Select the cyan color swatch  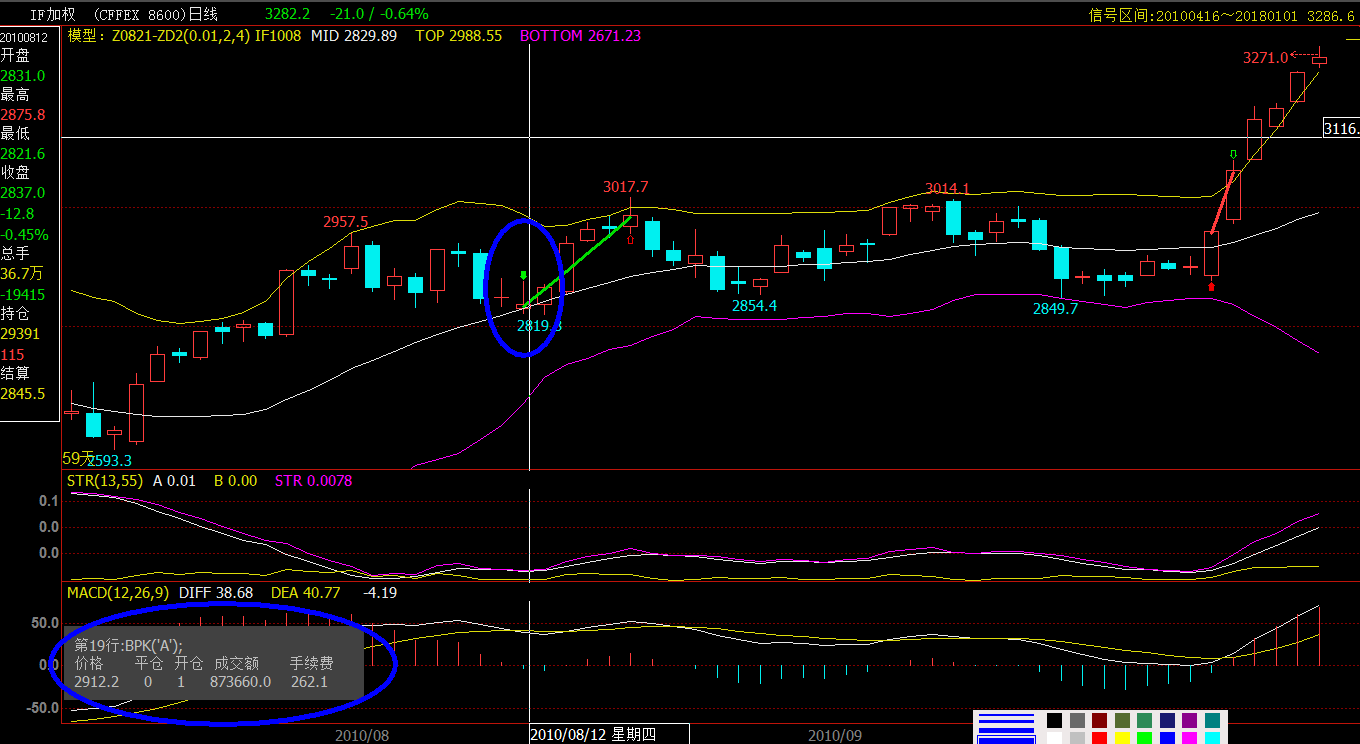(1212, 738)
